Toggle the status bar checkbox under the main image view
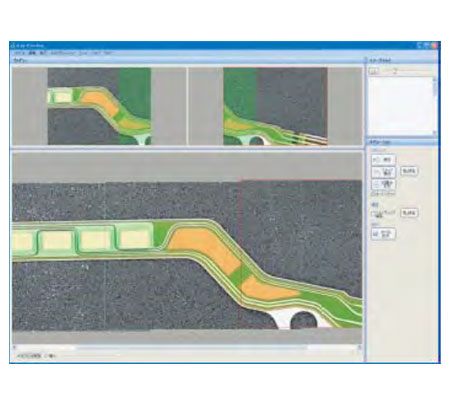Image resolution: width=450 pixels, height=400 pixels. pos(46,356)
